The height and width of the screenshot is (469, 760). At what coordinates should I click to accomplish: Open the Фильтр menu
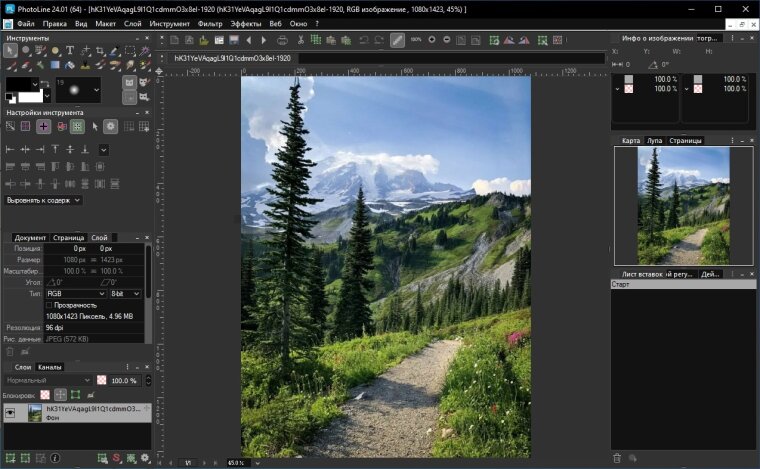click(210, 22)
